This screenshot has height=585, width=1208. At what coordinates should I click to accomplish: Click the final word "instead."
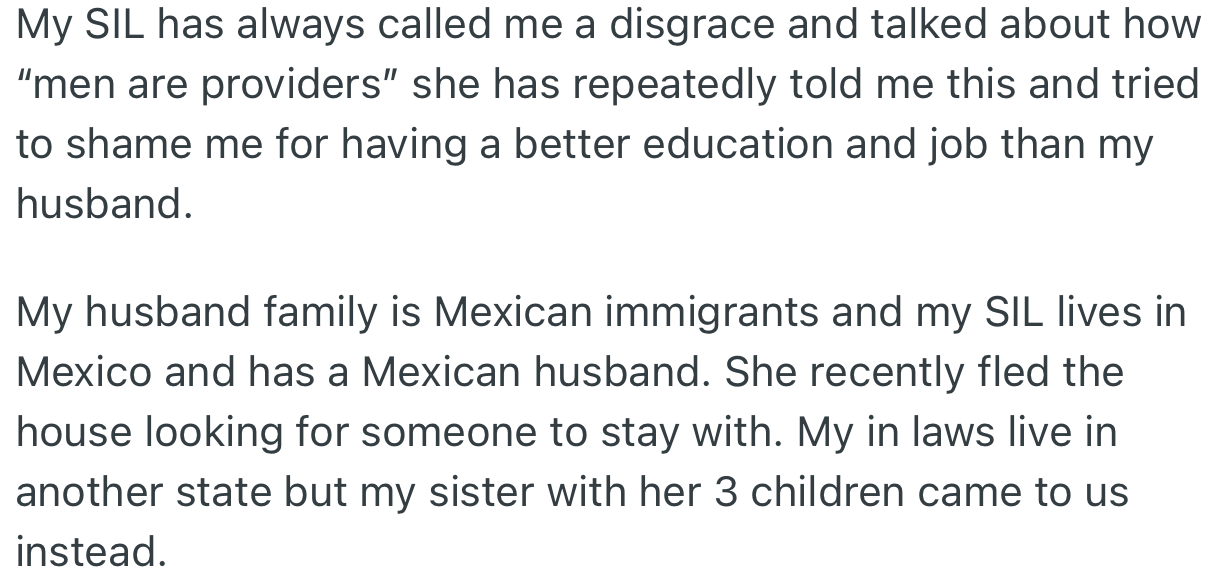(90, 551)
